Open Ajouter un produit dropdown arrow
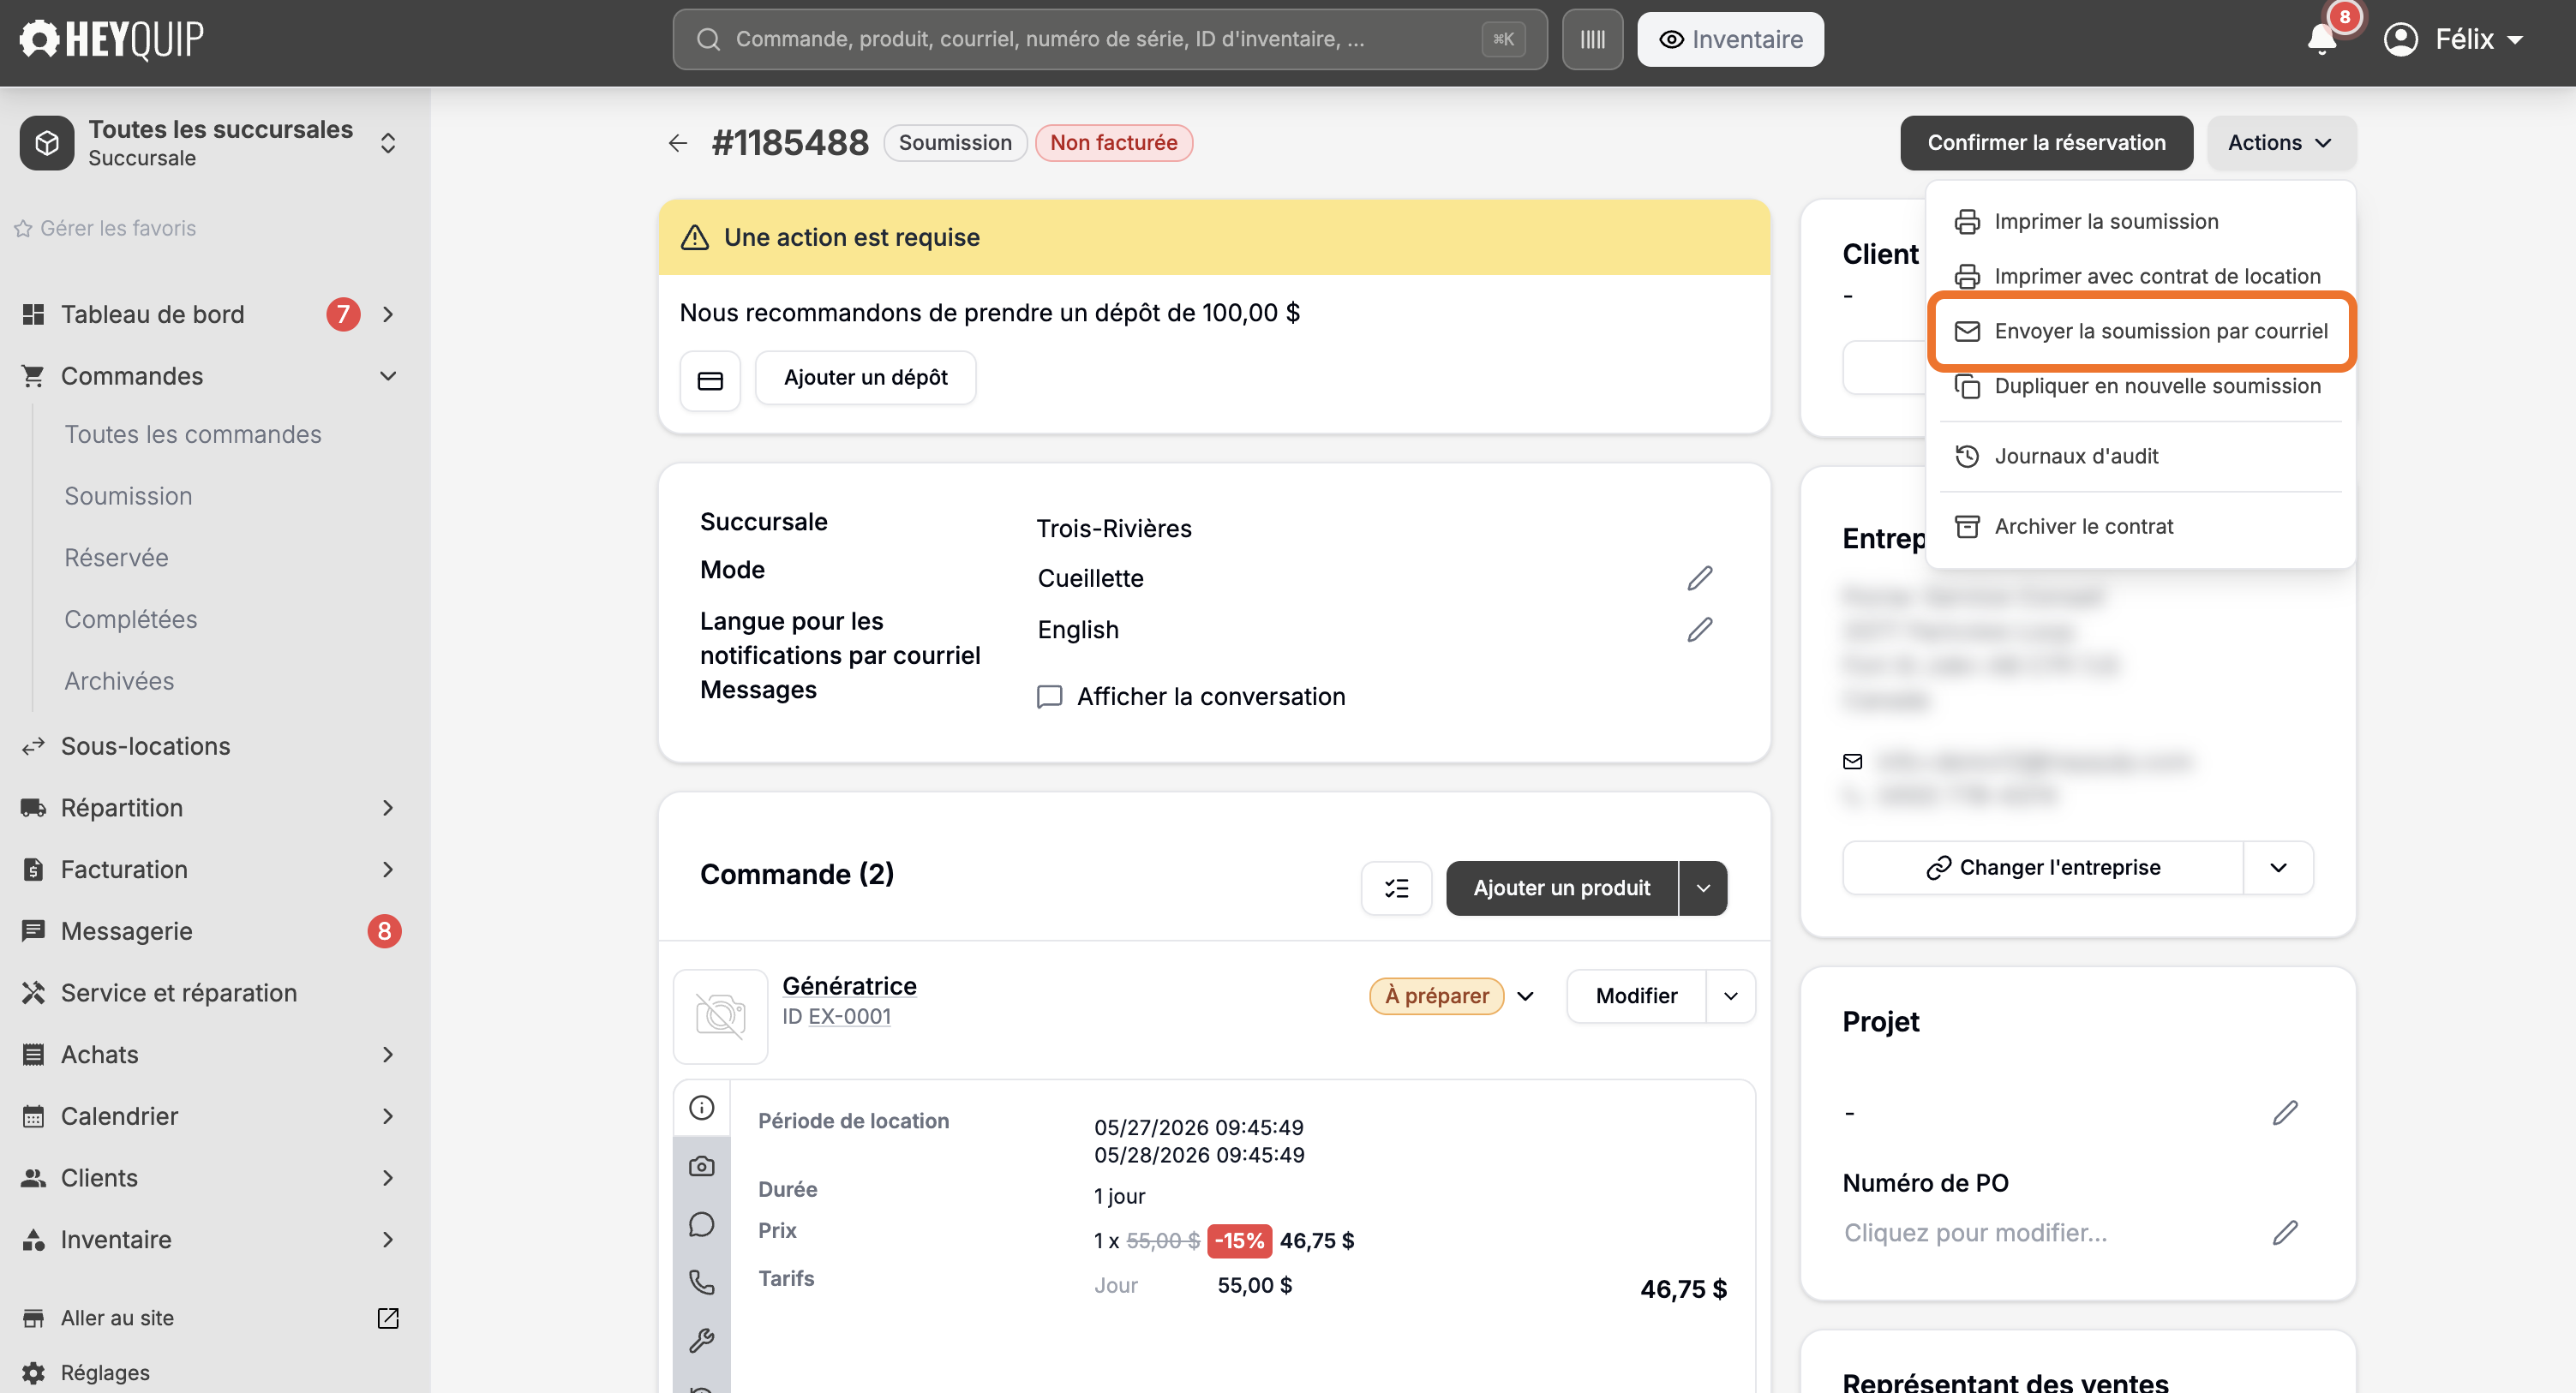 coord(1703,888)
